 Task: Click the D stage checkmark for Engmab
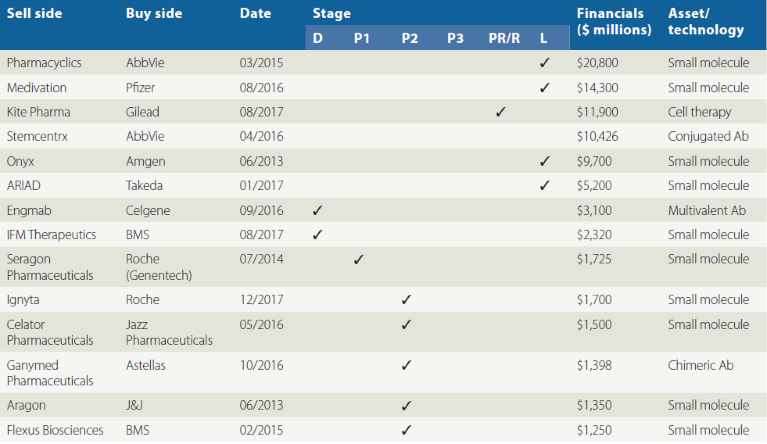(317, 210)
